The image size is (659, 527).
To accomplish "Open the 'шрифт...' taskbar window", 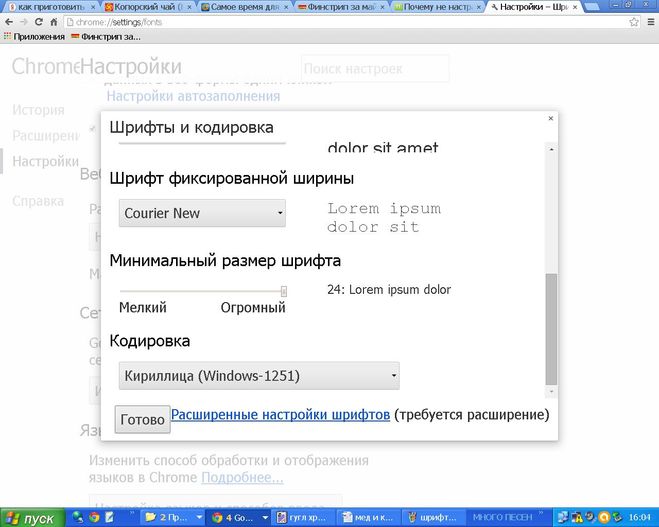I will point(434,518).
